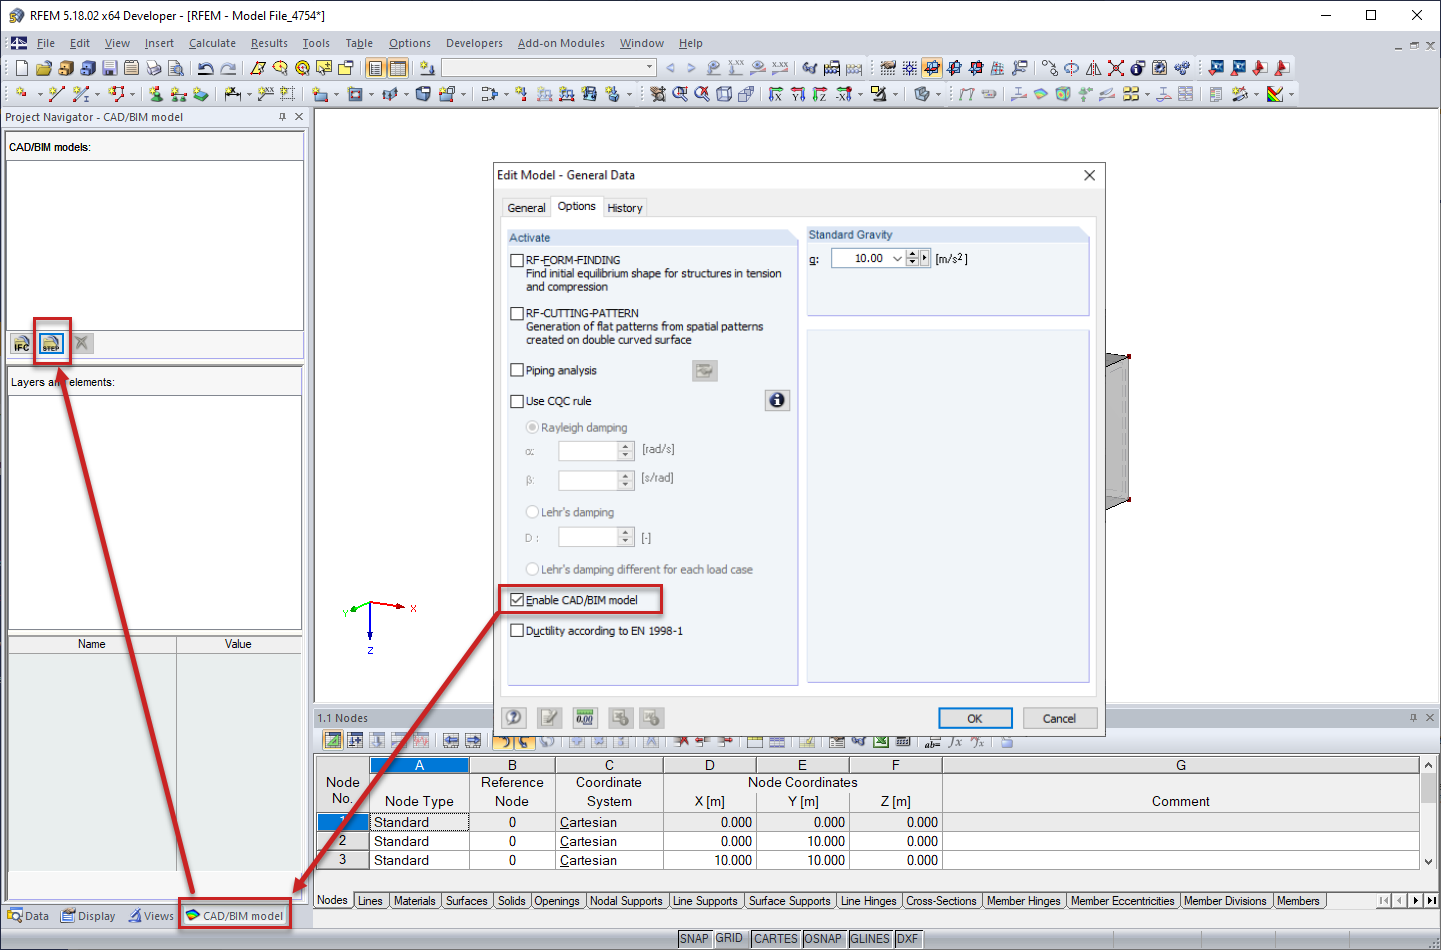Open help via the question-mark icon in dialog
Viewport: 1441px width, 950px height.
coord(513,718)
